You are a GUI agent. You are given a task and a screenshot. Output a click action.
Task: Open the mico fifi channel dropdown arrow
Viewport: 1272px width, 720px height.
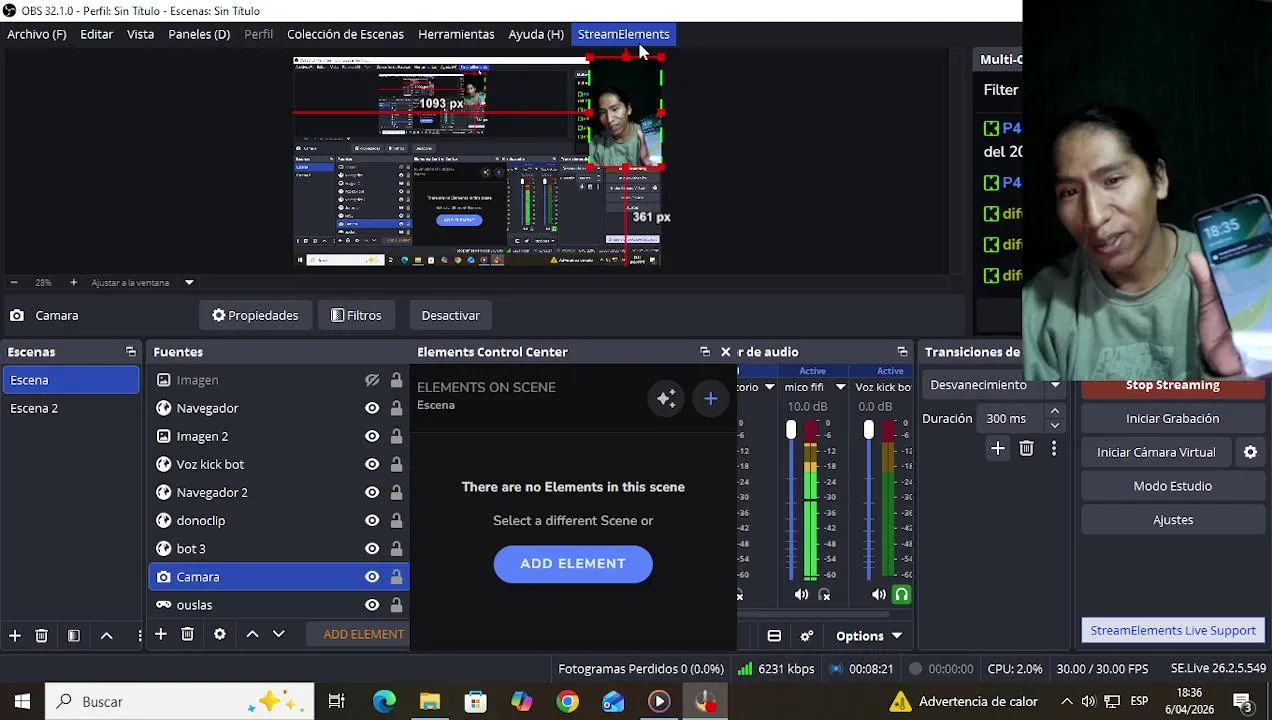[840, 387]
